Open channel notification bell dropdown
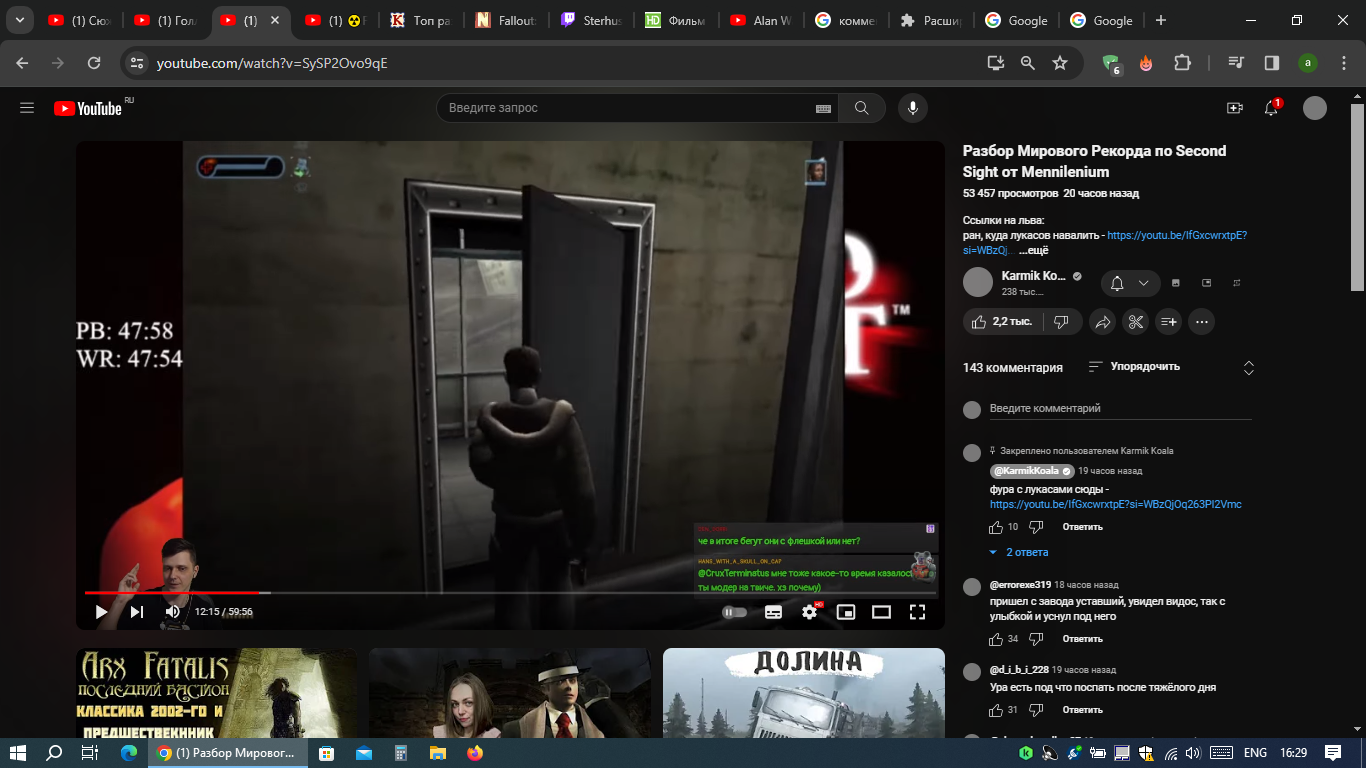 click(x=1131, y=283)
